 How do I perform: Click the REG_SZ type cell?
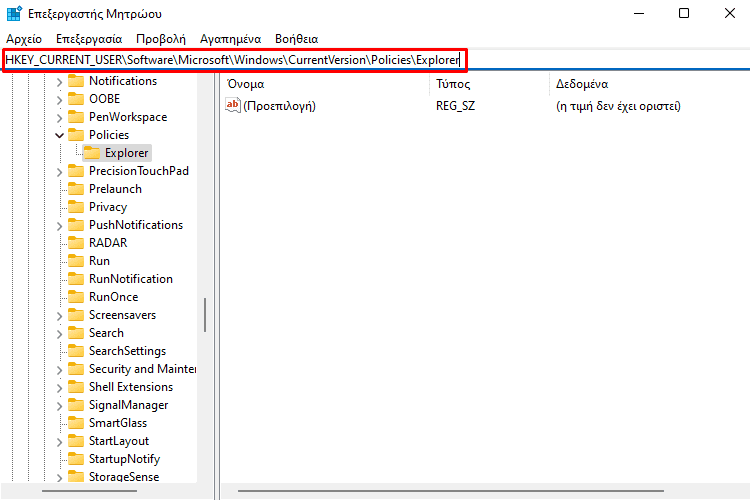coord(455,106)
